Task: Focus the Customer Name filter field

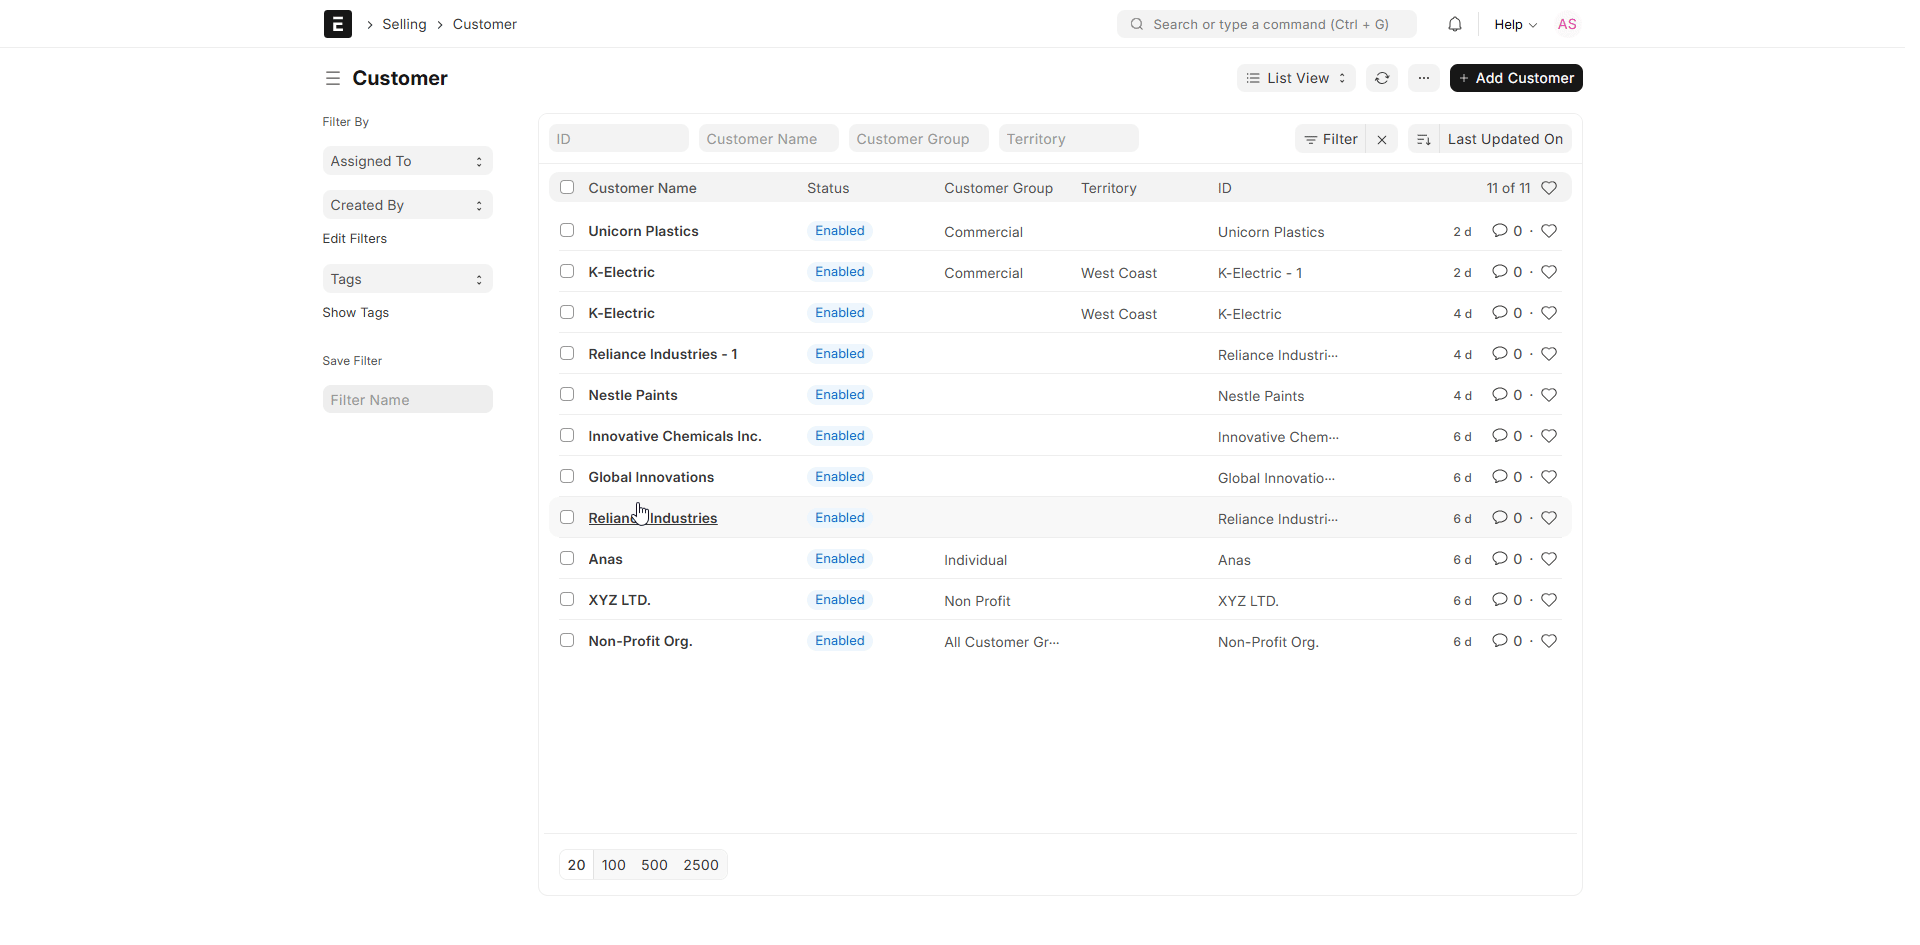Action: (x=769, y=139)
